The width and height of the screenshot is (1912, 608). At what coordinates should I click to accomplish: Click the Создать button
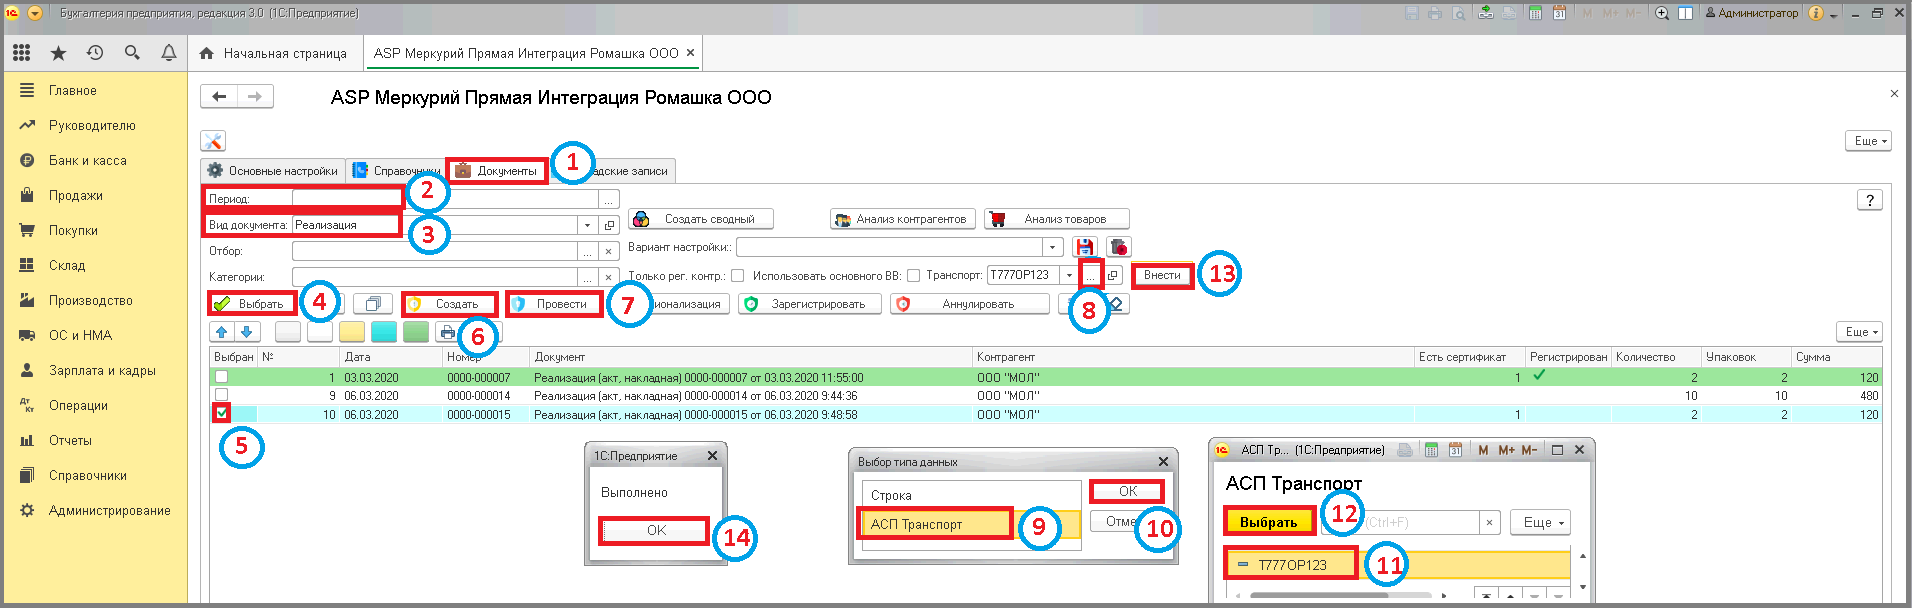449,304
